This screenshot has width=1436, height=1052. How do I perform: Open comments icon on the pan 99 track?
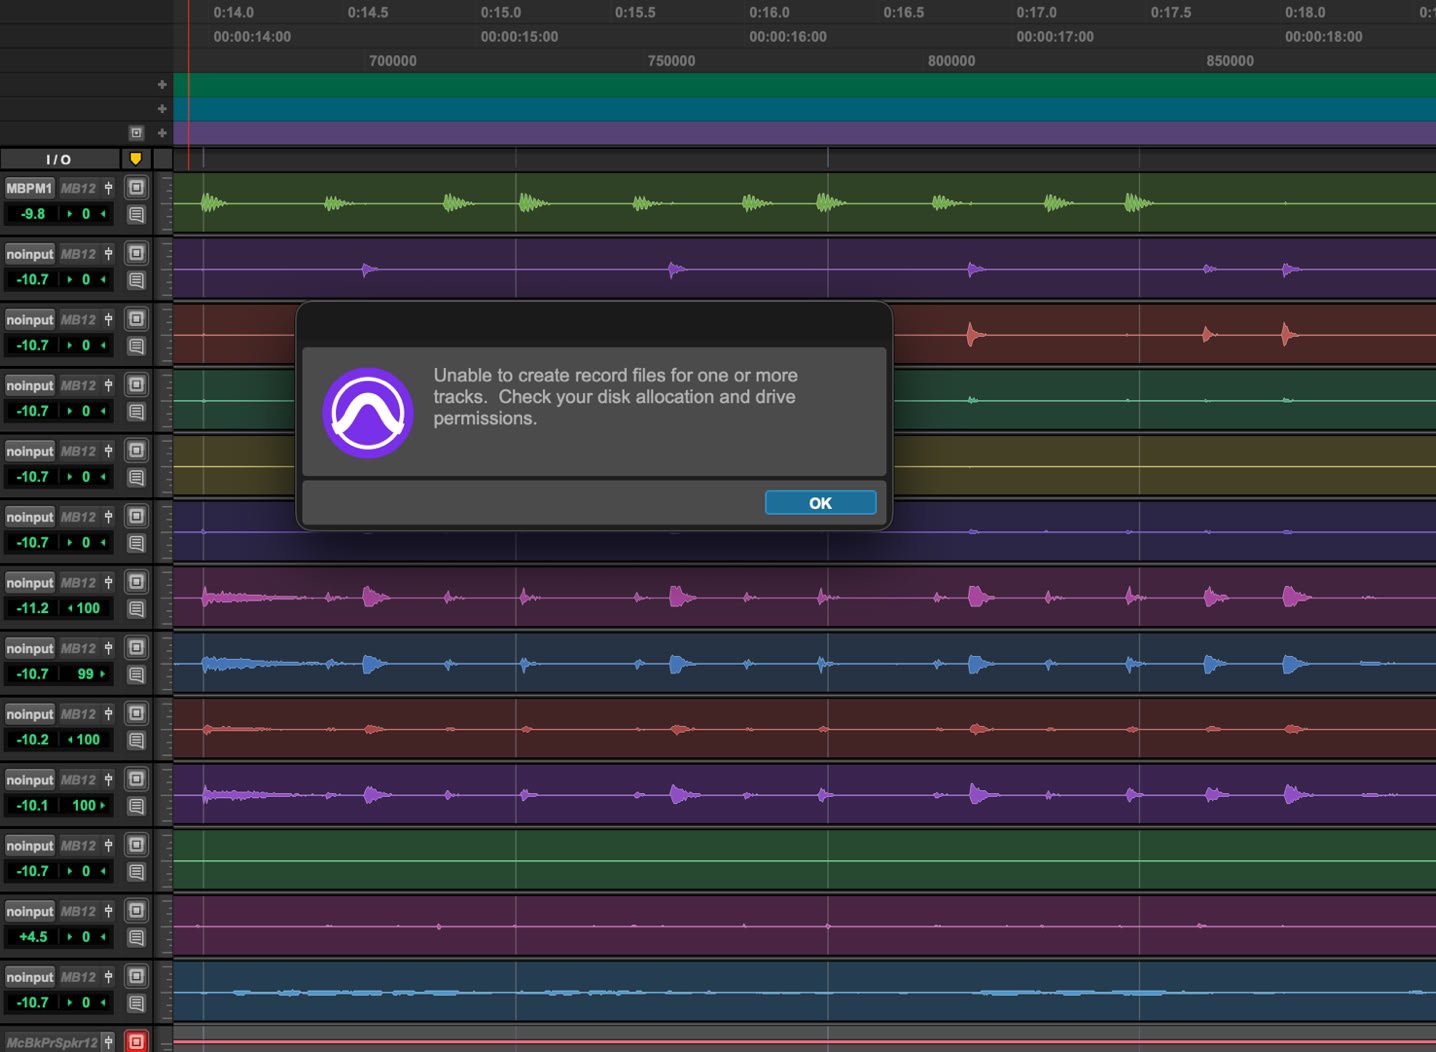[137, 674]
